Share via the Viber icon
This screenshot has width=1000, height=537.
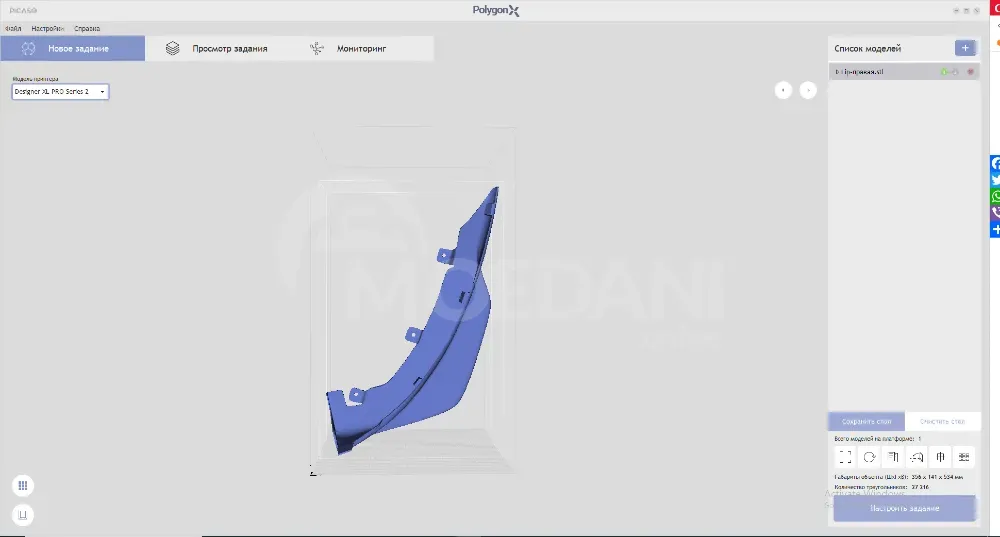[995, 213]
